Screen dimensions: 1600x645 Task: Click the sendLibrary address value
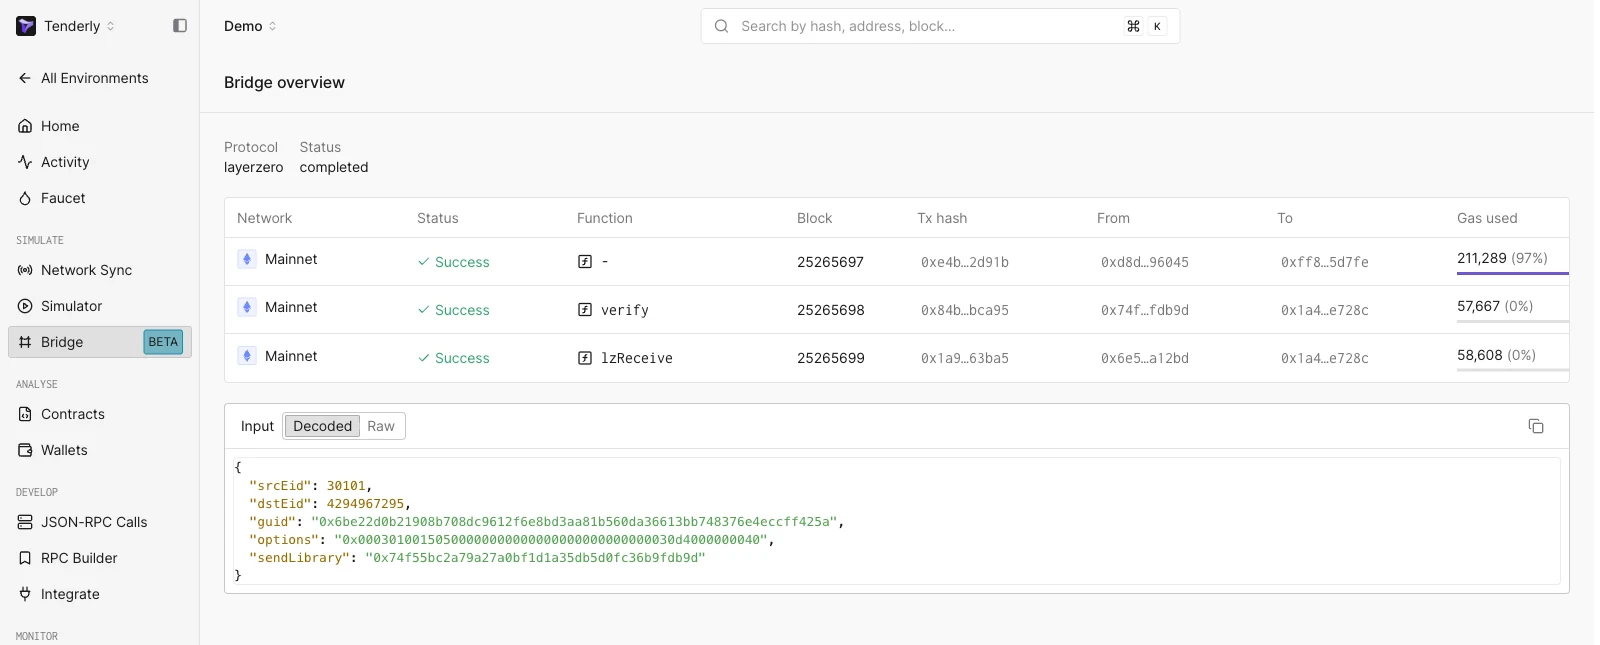tap(535, 558)
